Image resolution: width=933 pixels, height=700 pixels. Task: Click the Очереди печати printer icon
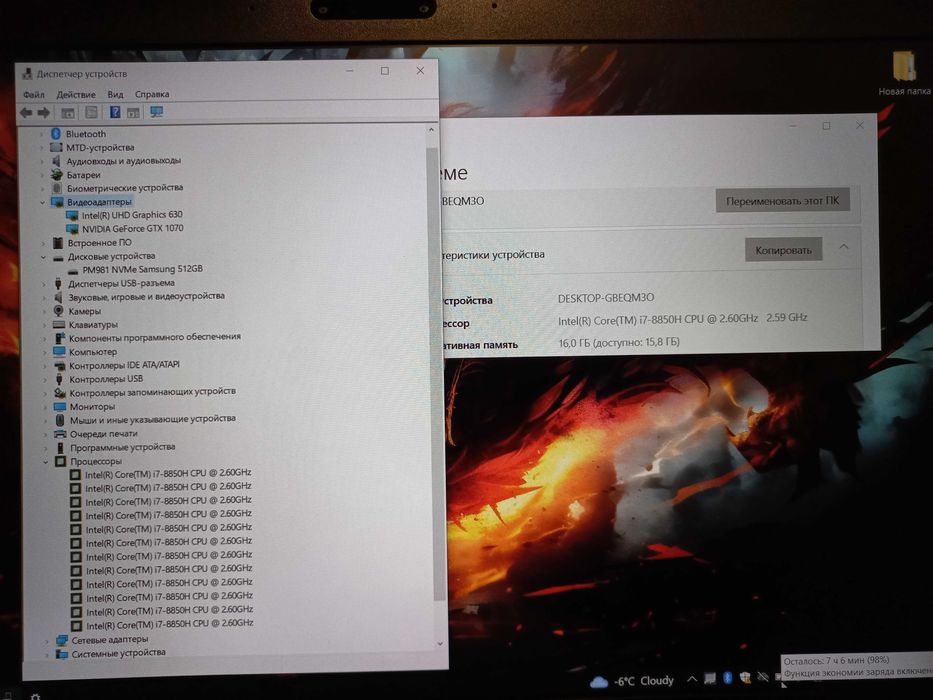click(x=60, y=434)
